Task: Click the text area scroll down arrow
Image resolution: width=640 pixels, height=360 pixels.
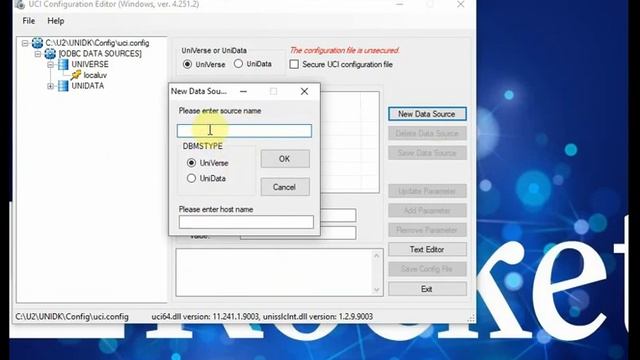Action: pyautogui.click(x=377, y=290)
